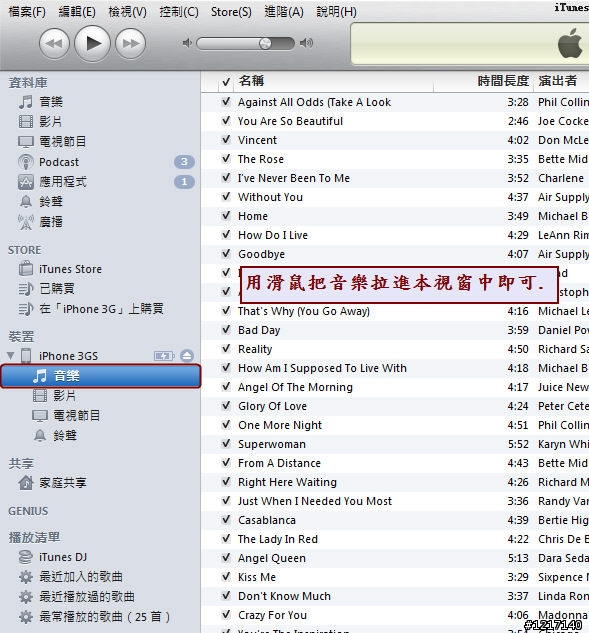Click the low-volume speaker icon

(187, 43)
